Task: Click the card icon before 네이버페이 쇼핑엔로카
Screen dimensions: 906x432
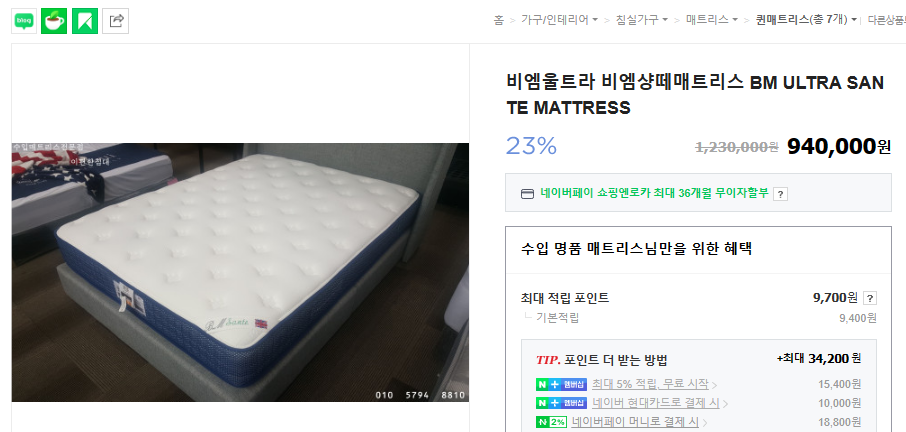Action: pos(527,194)
